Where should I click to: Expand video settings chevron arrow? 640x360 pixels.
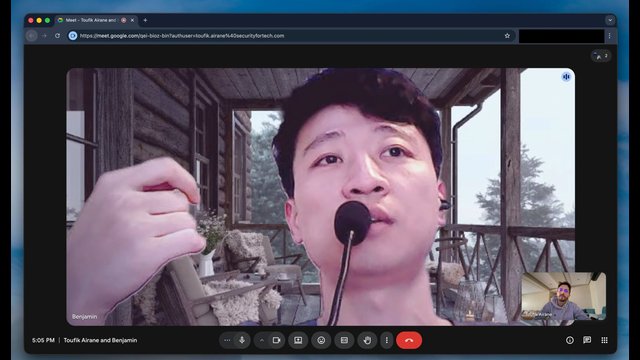pos(262,340)
